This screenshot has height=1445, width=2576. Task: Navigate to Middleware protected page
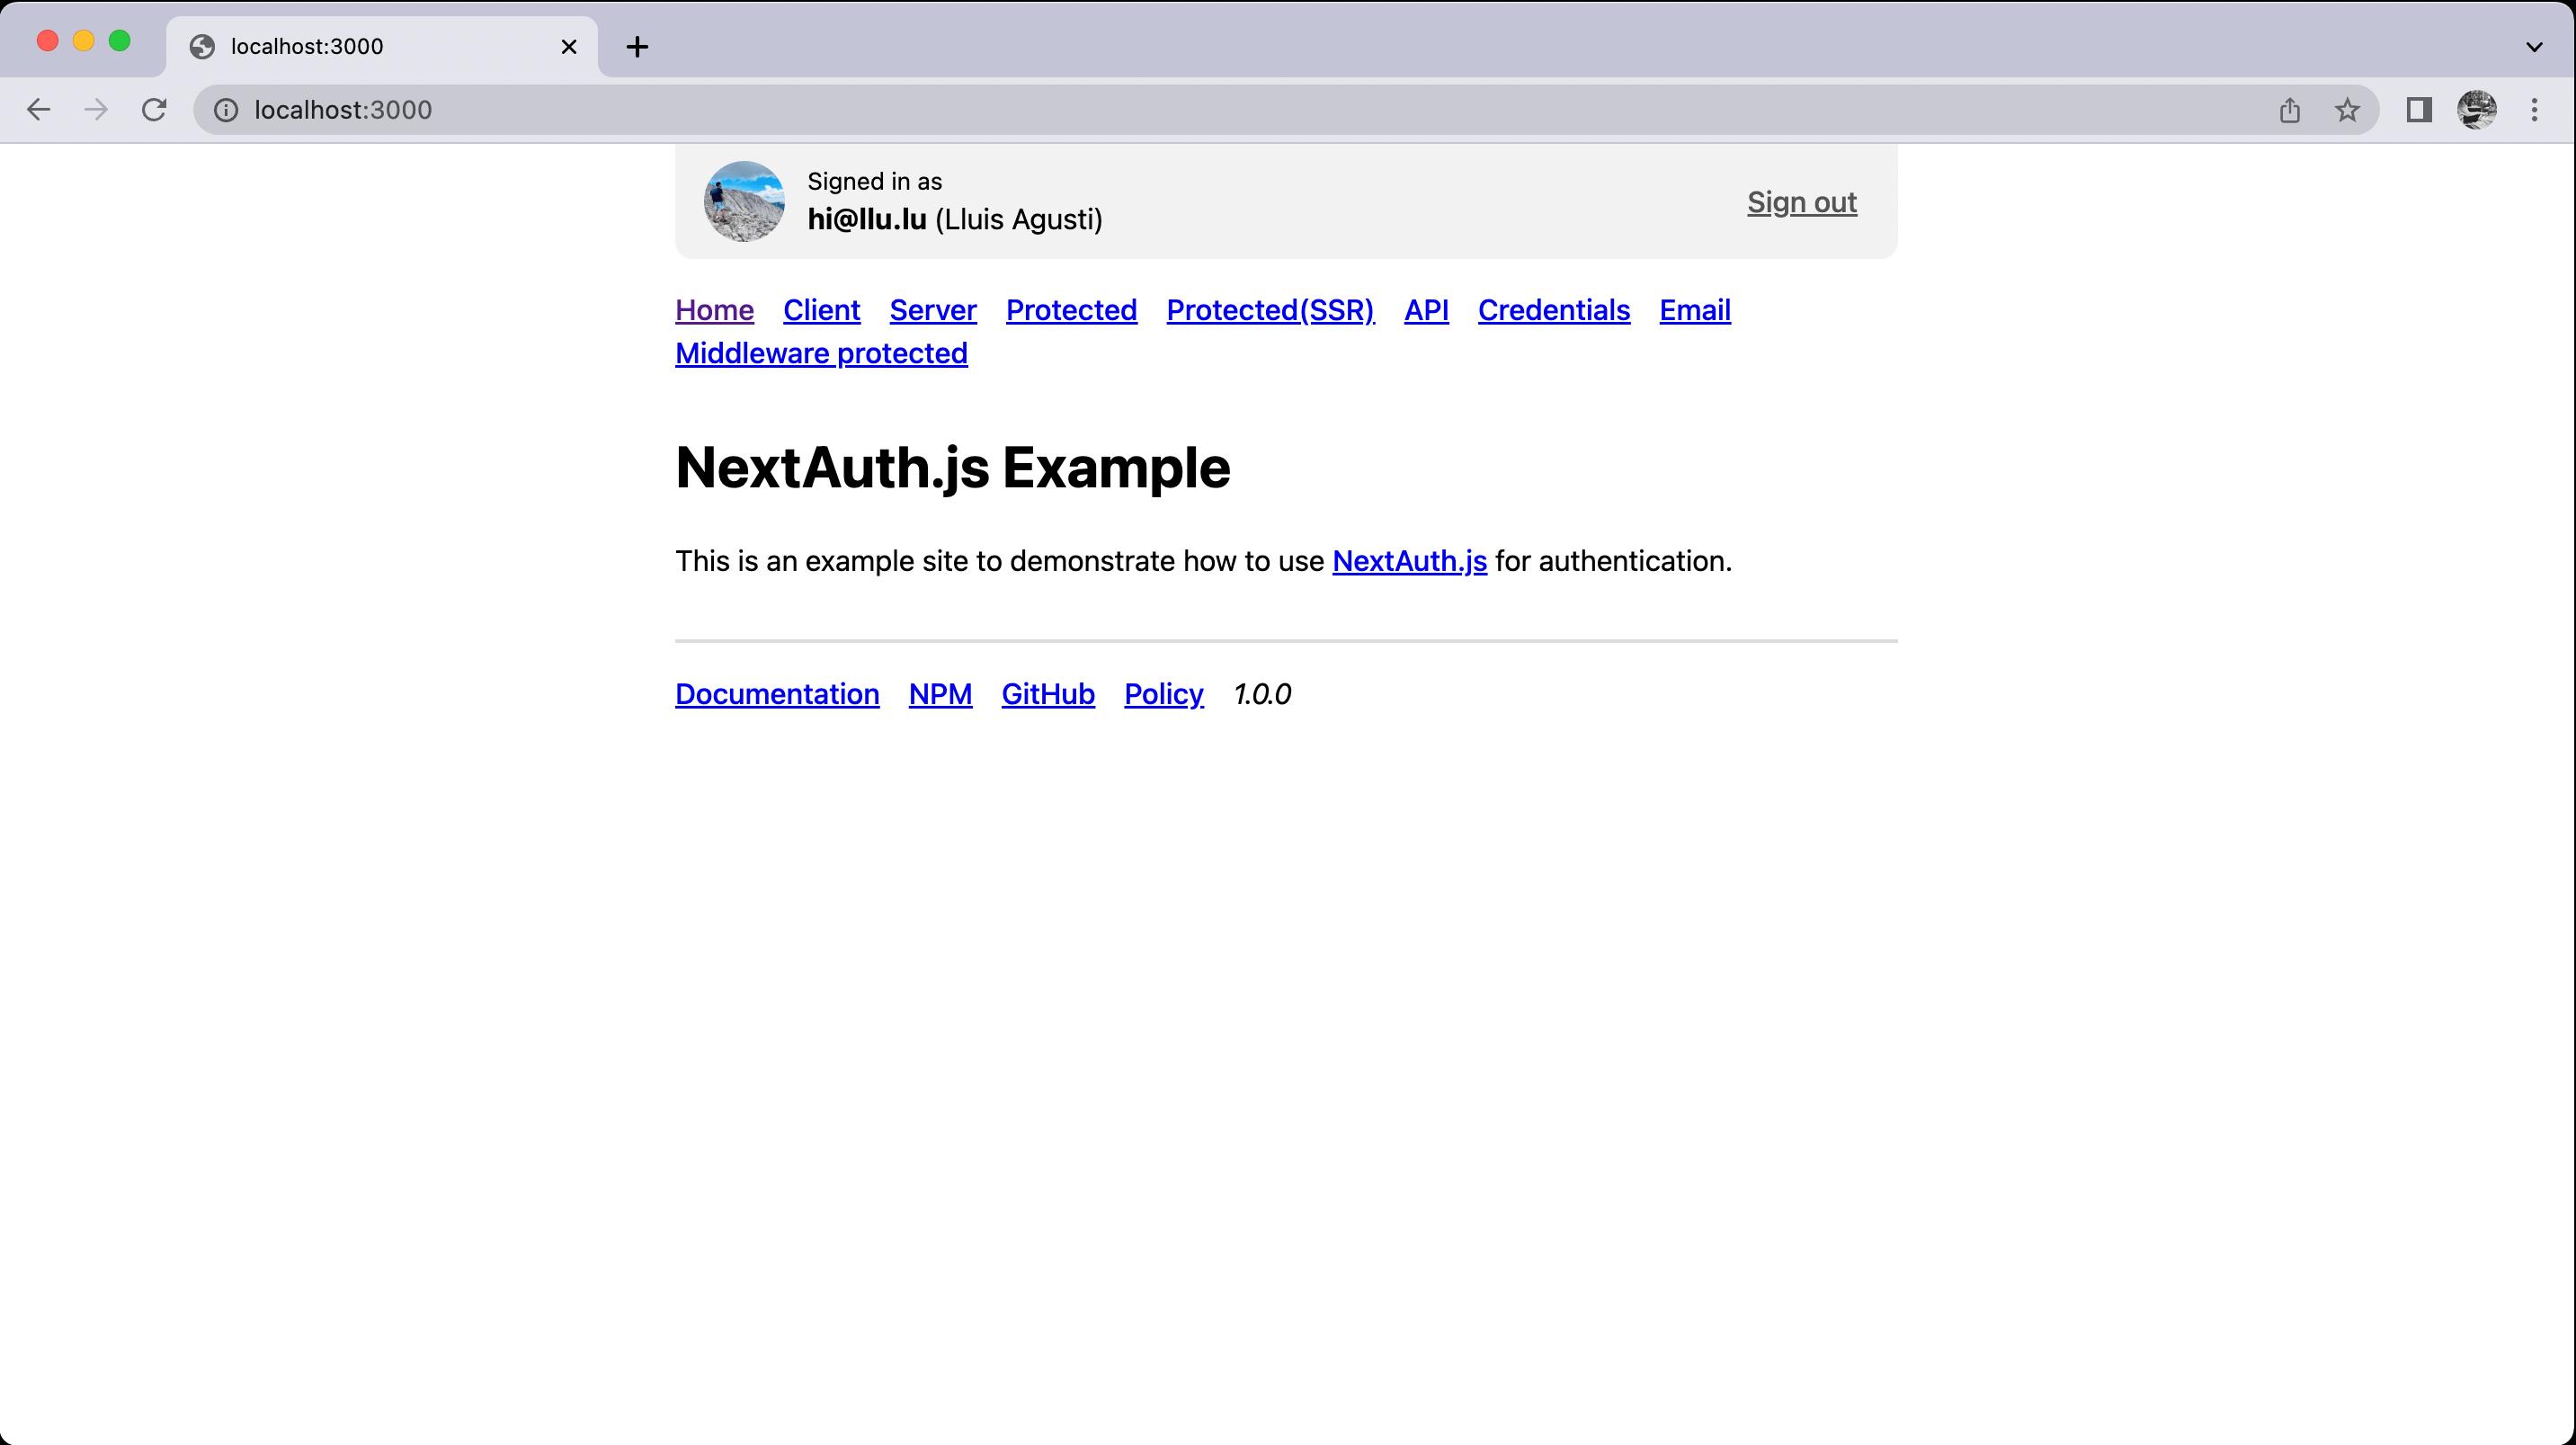[x=821, y=352]
